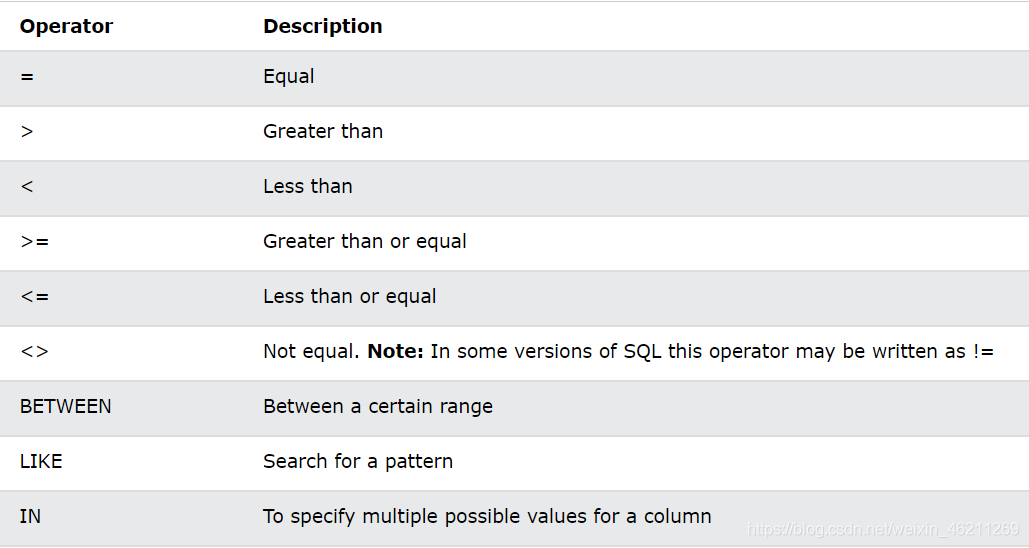The image size is (1029, 548).
Task: Click the bold "Note:" text
Action: 396,352
